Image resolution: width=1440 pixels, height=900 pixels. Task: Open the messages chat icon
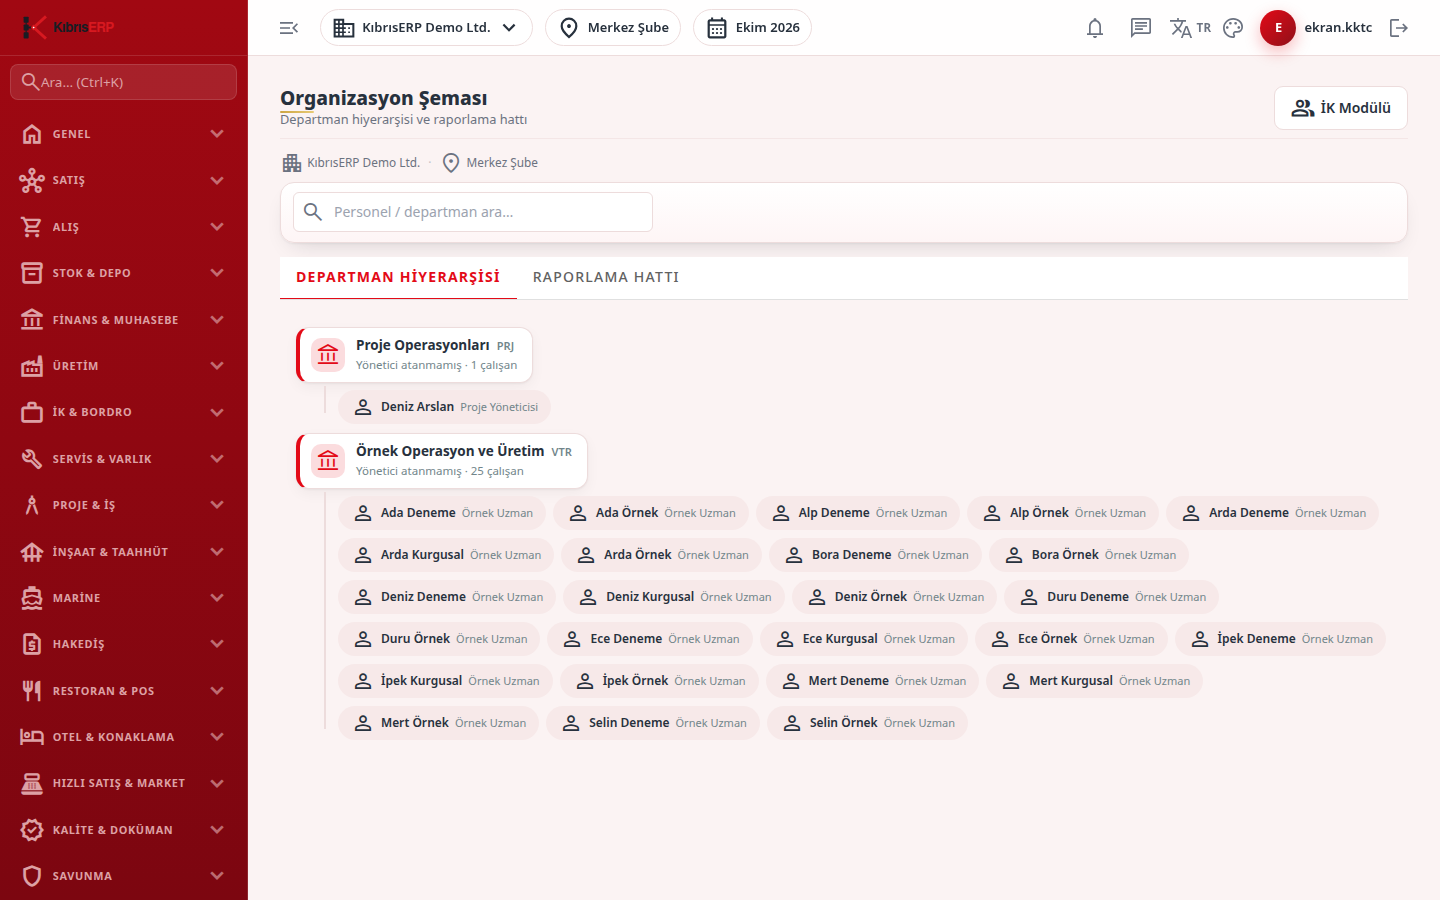pos(1141,28)
